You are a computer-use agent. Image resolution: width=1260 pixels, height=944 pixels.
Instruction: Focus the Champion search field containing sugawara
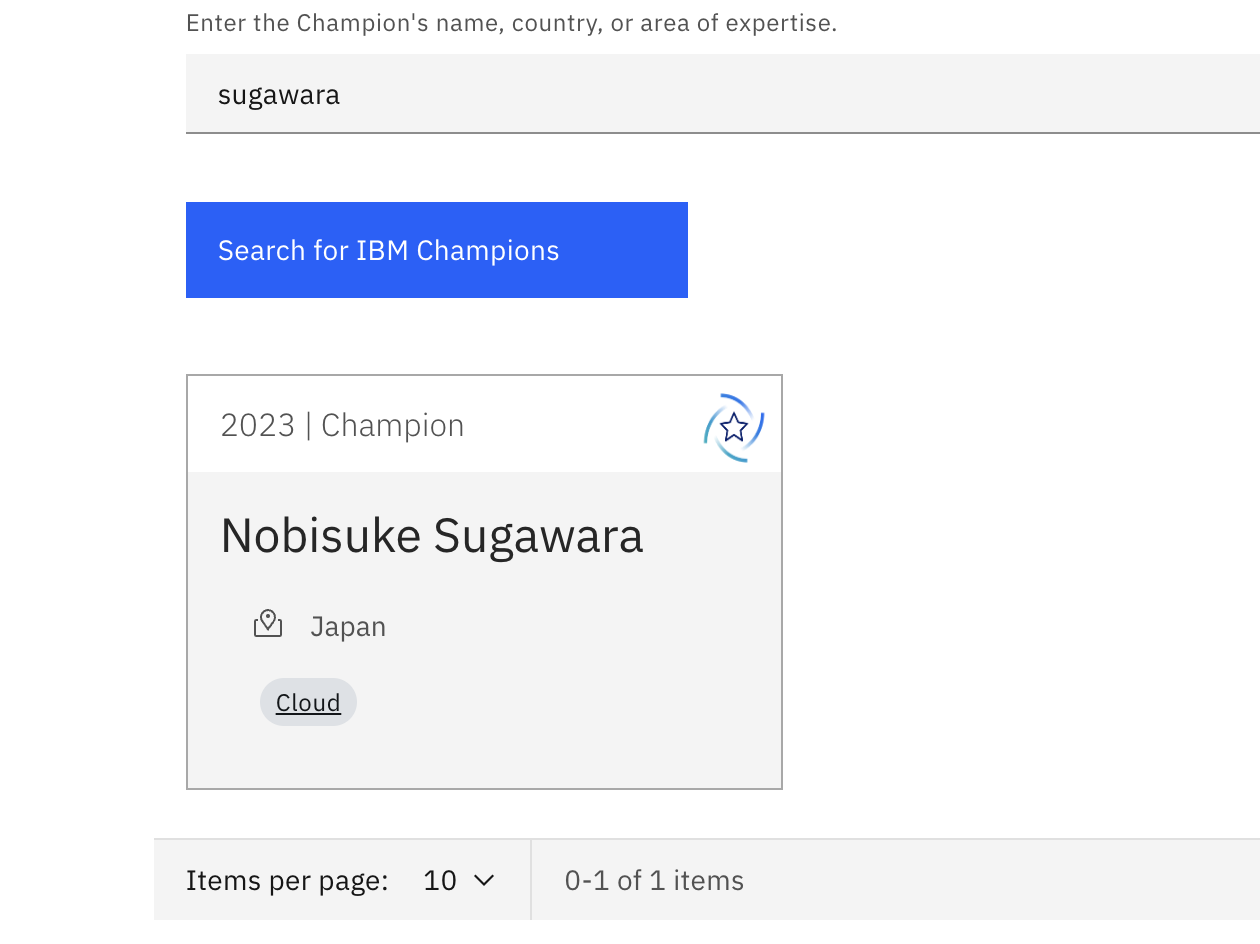pyautogui.click(x=723, y=94)
